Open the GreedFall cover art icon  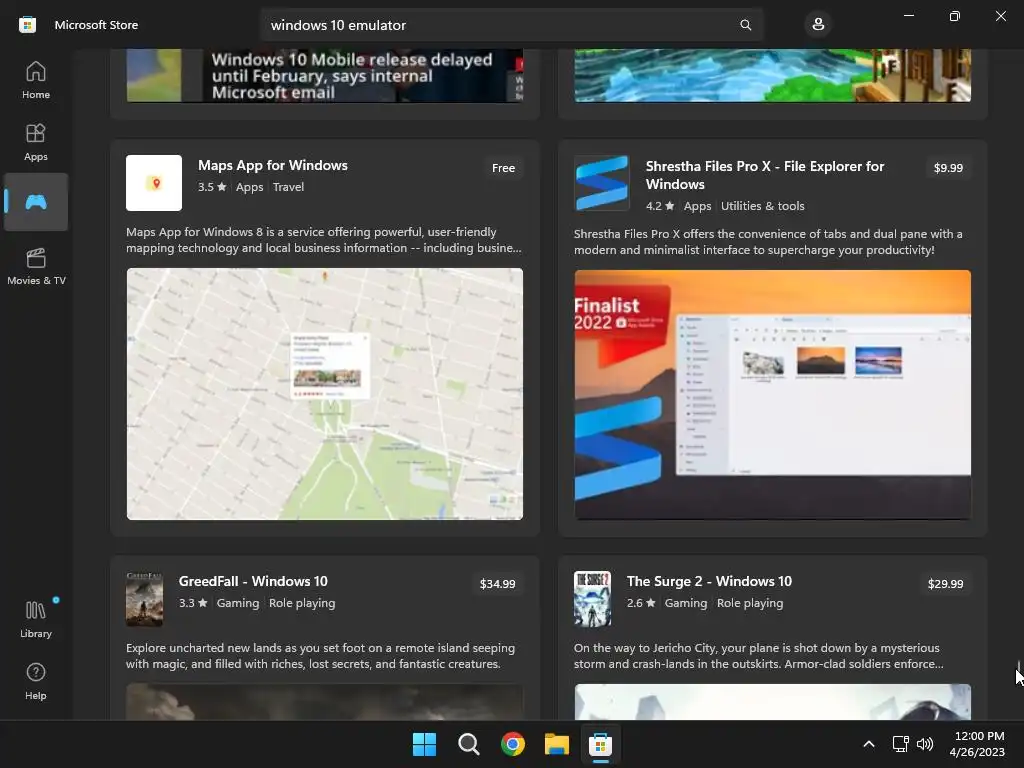pos(144,599)
